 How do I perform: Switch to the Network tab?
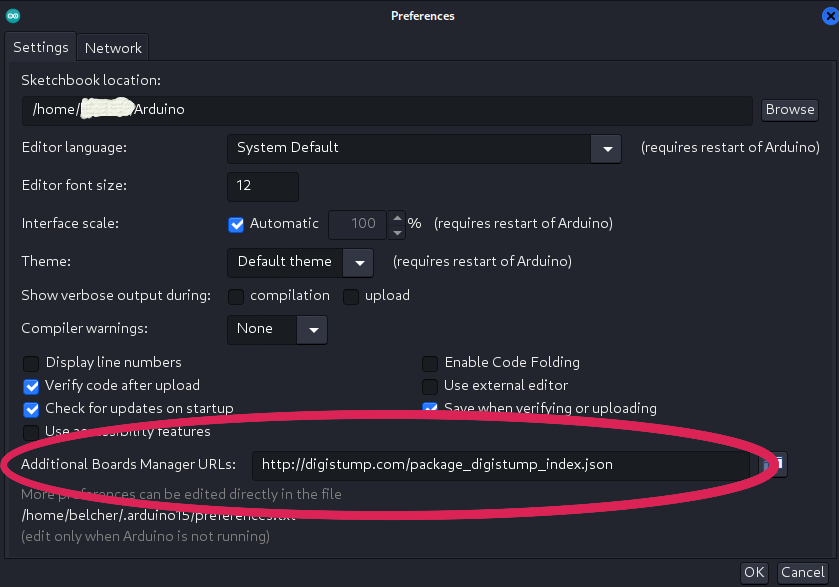(x=113, y=48)
